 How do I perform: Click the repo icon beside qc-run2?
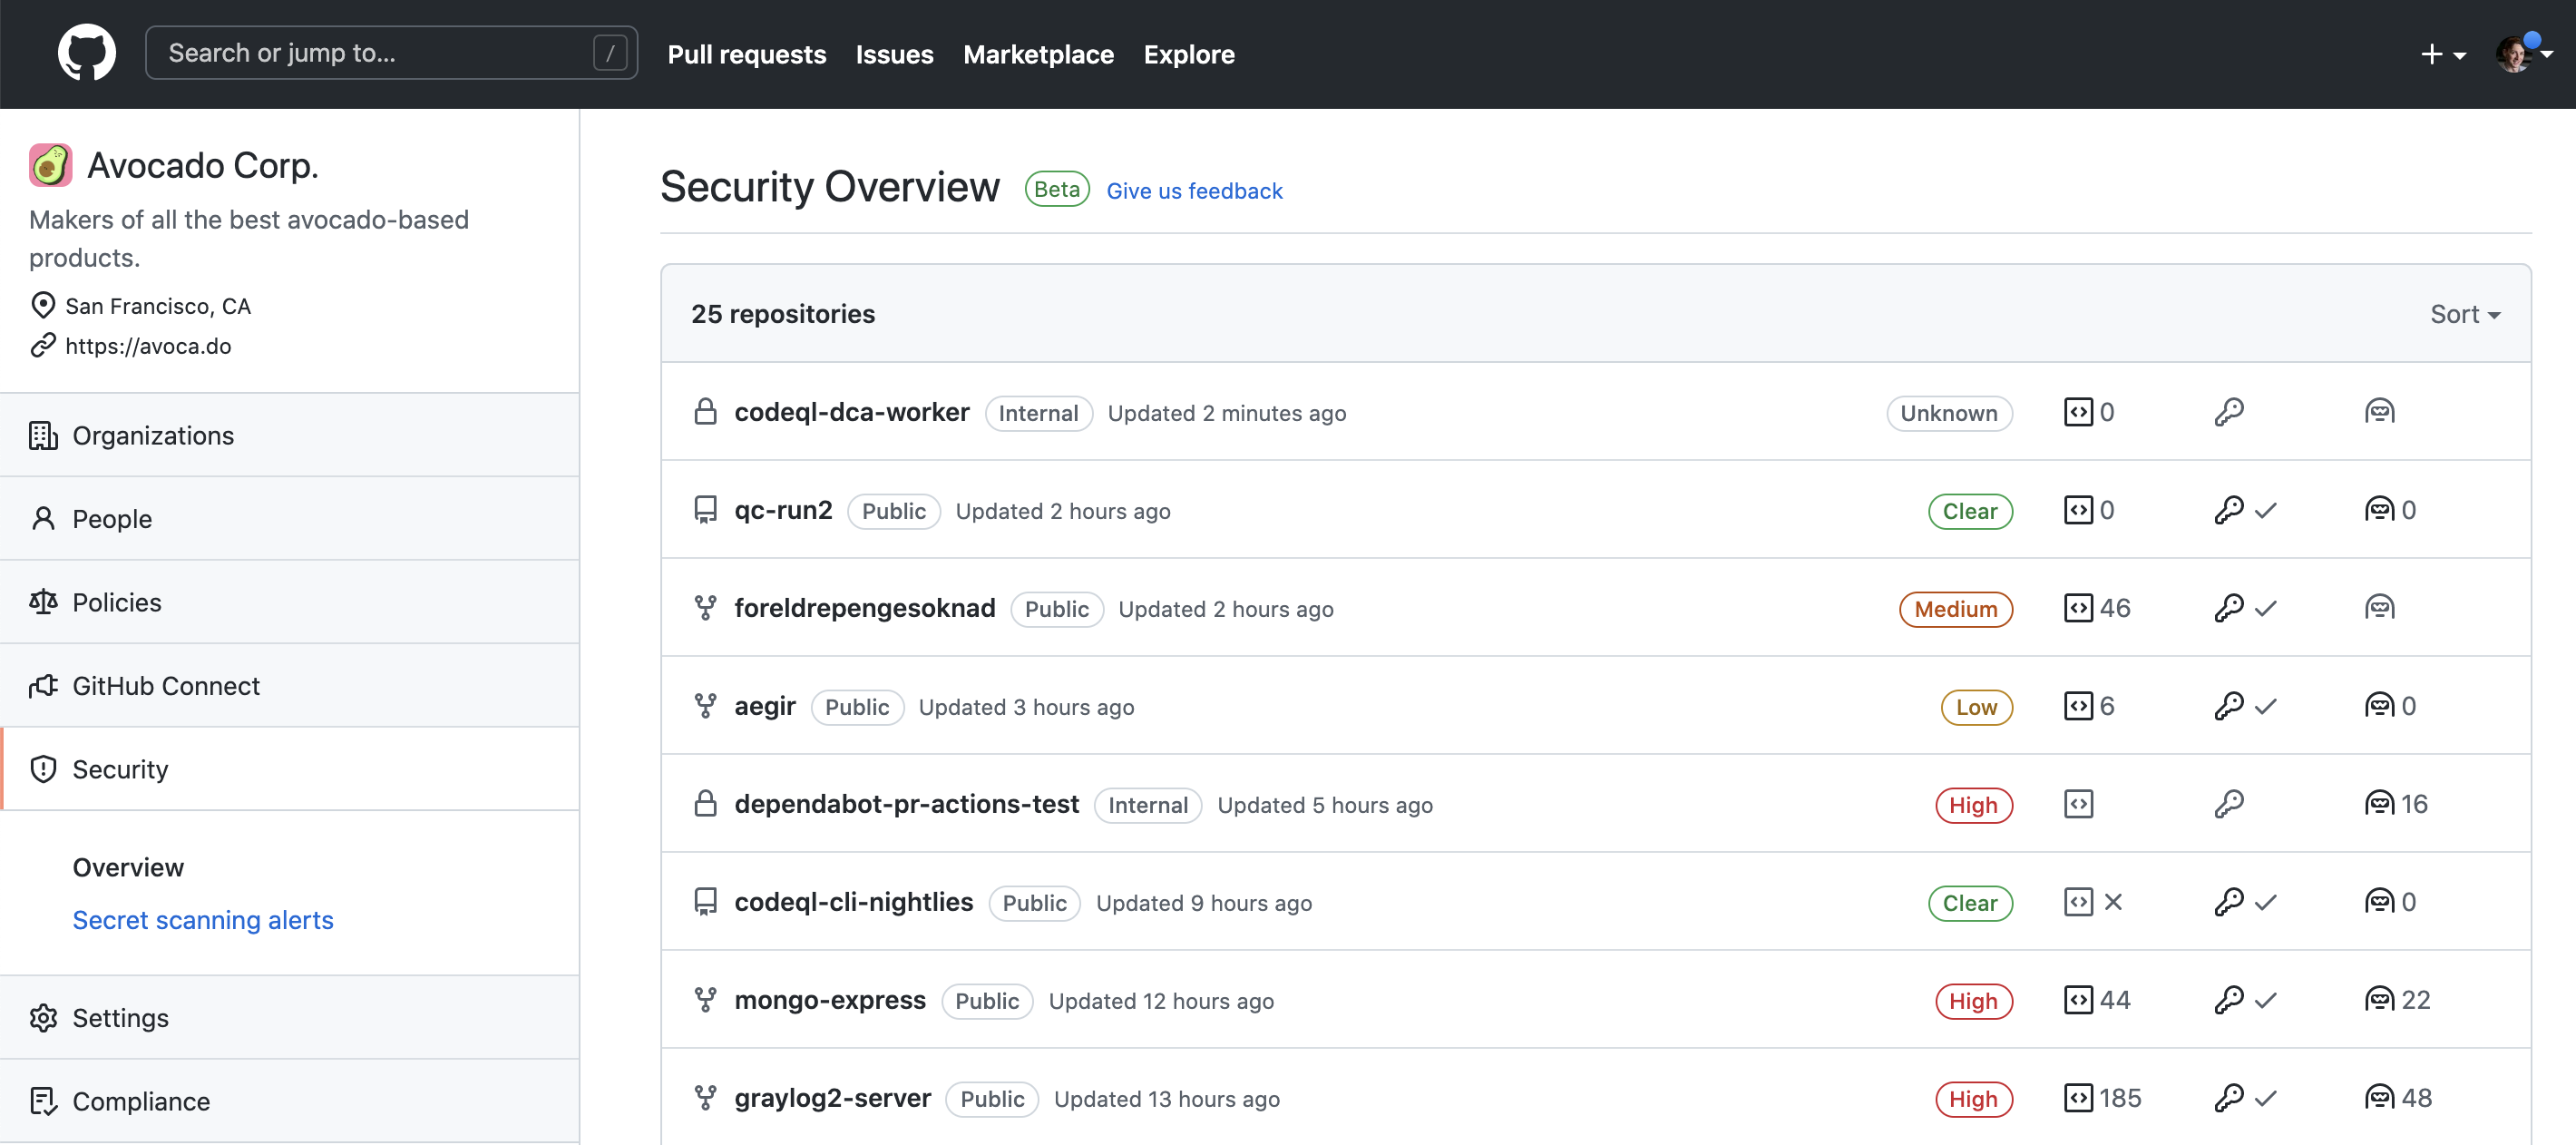(705, 510)
